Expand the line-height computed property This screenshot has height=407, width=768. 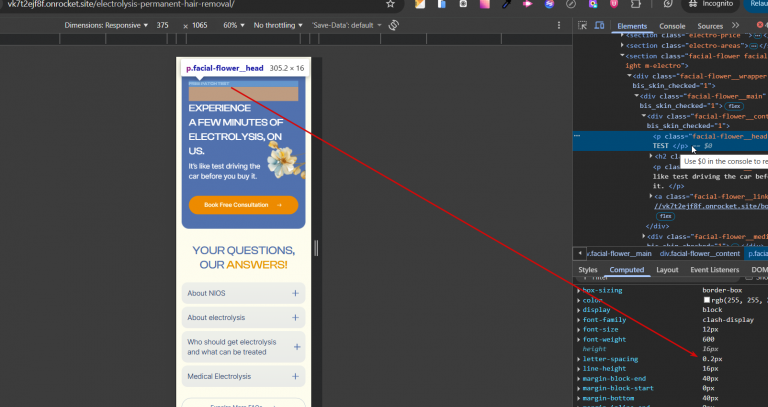click(x=578, y=369)
